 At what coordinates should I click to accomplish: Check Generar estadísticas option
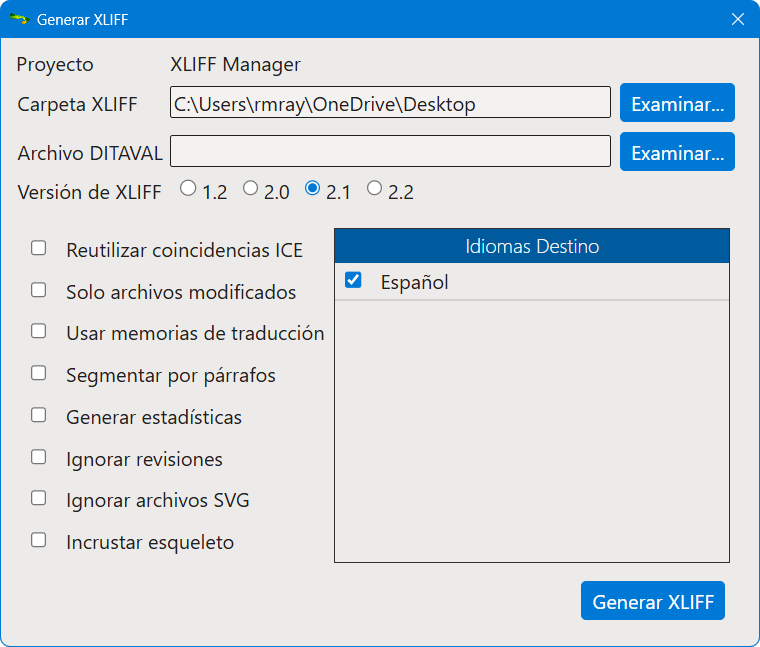[39, 415]
